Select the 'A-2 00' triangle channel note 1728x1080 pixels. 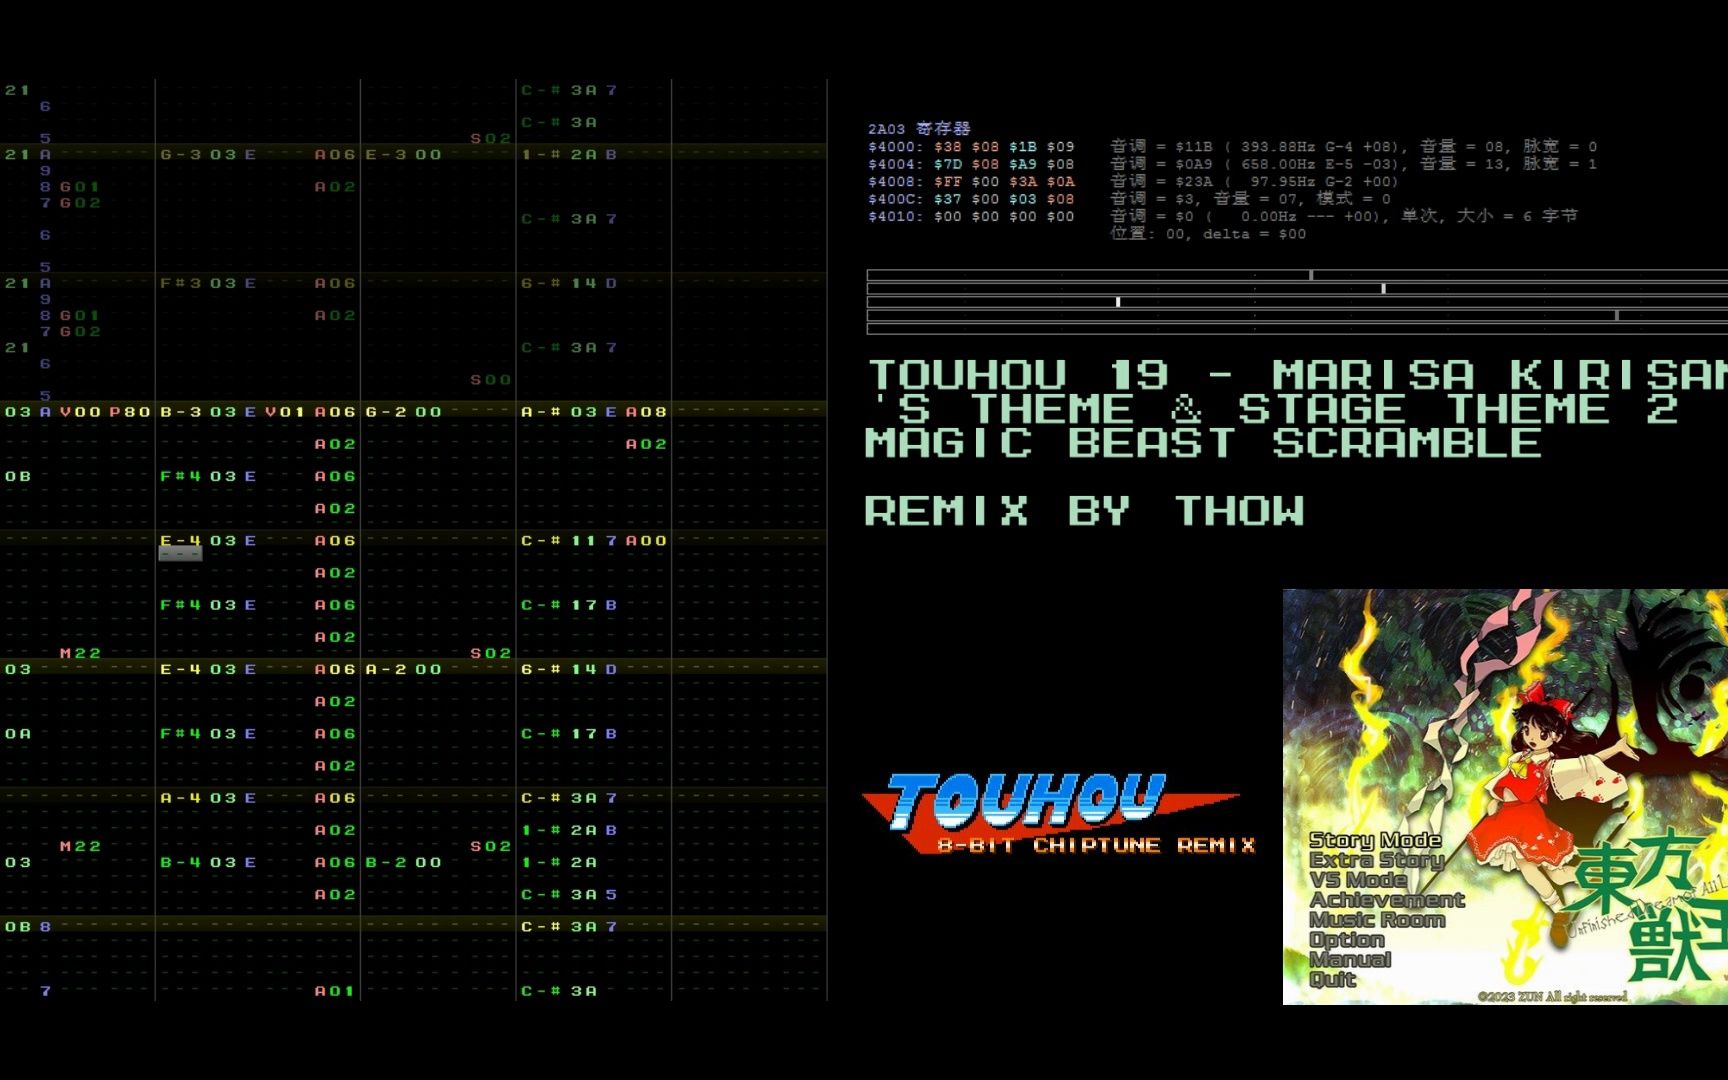tap(404, 669)
